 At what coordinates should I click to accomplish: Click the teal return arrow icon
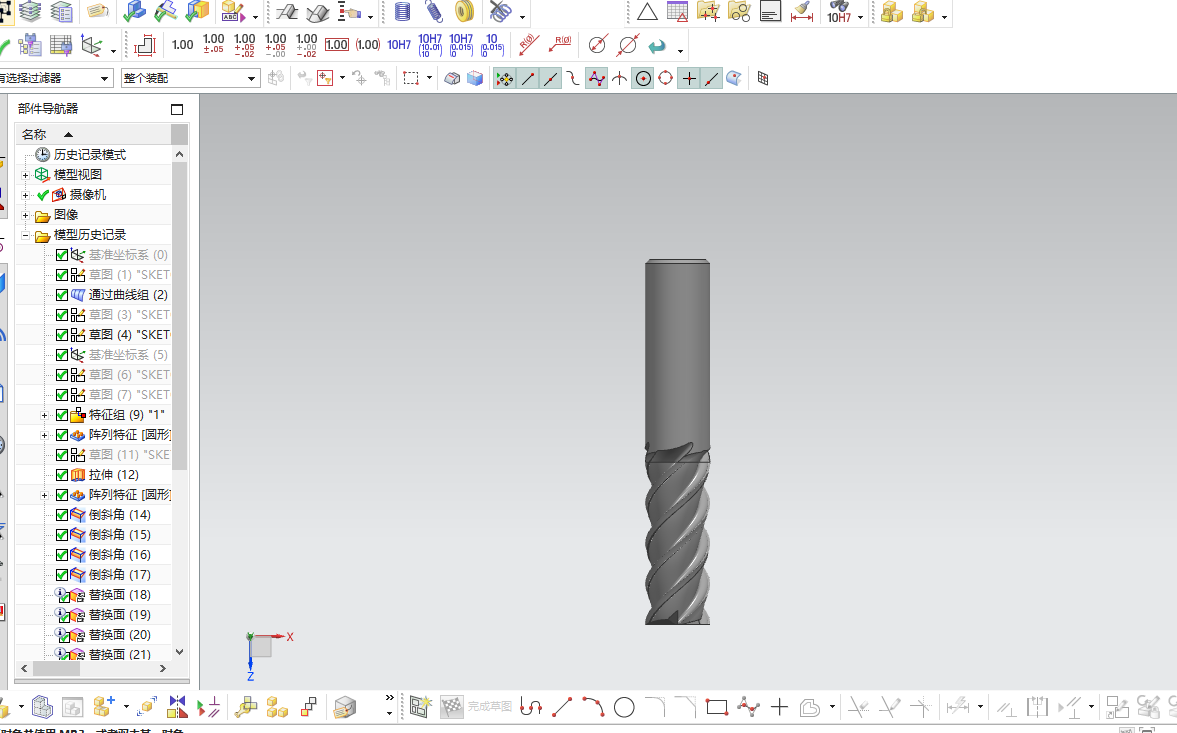[658, 46]
